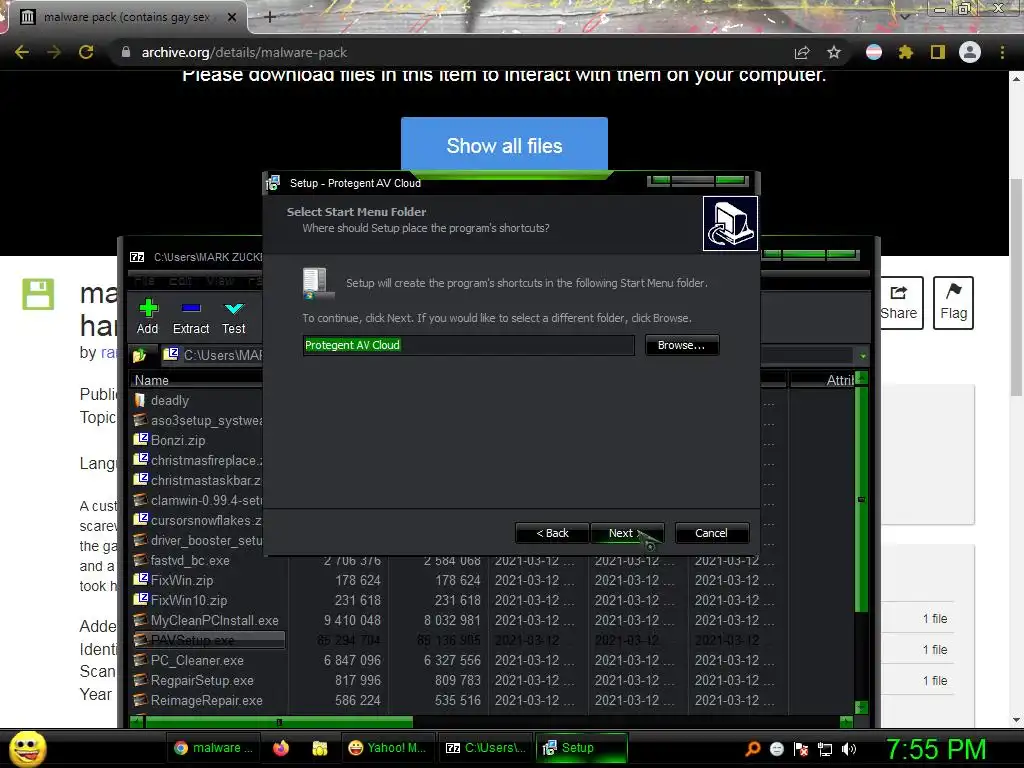This screenshot has height=768, width=1024.
Task: Switch to Yahoo Messenger taskbar item
Action: (x=387, y=748)
